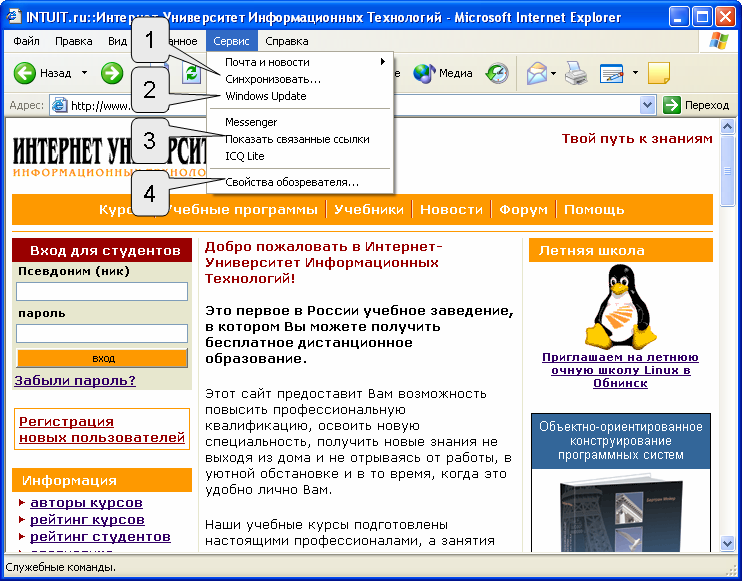The image size is (742, 581).
Task: Open the Edit button dropdown arrow
Action: click(635, 73)
